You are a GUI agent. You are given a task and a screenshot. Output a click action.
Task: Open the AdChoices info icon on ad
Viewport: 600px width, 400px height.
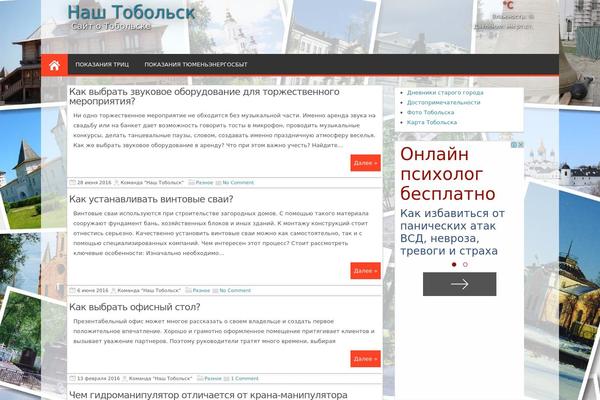coord(515,145)
